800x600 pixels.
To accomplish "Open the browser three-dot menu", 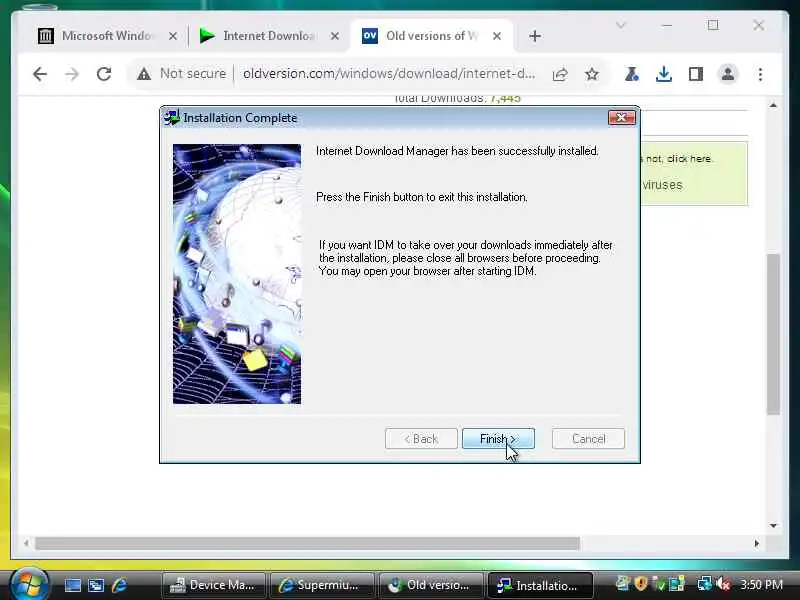I will click(x=760, y=74).
